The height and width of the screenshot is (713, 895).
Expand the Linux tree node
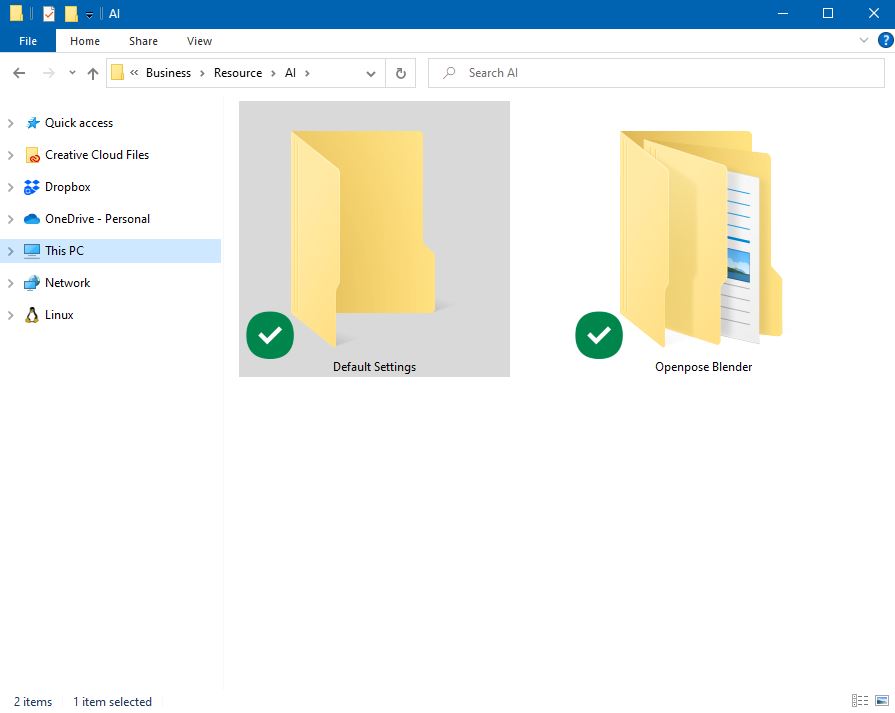[x=10, y=315]
